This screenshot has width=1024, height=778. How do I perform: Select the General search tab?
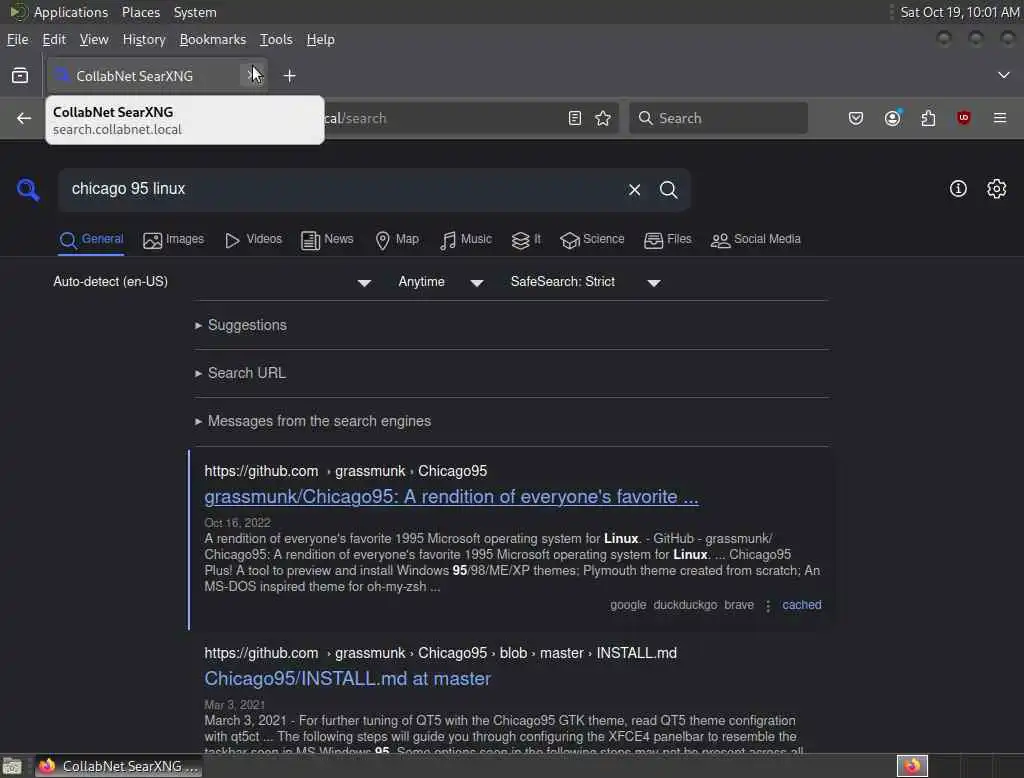tap(91, 240)
